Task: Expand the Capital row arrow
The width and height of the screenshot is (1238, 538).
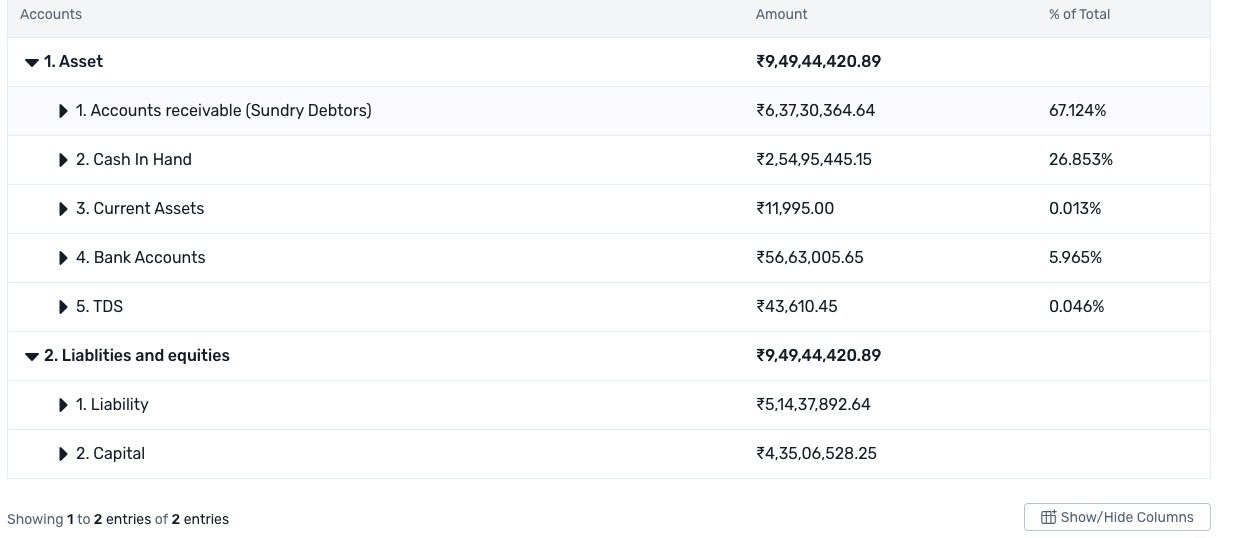Action: pyautogui.click(x=64, y=454)
